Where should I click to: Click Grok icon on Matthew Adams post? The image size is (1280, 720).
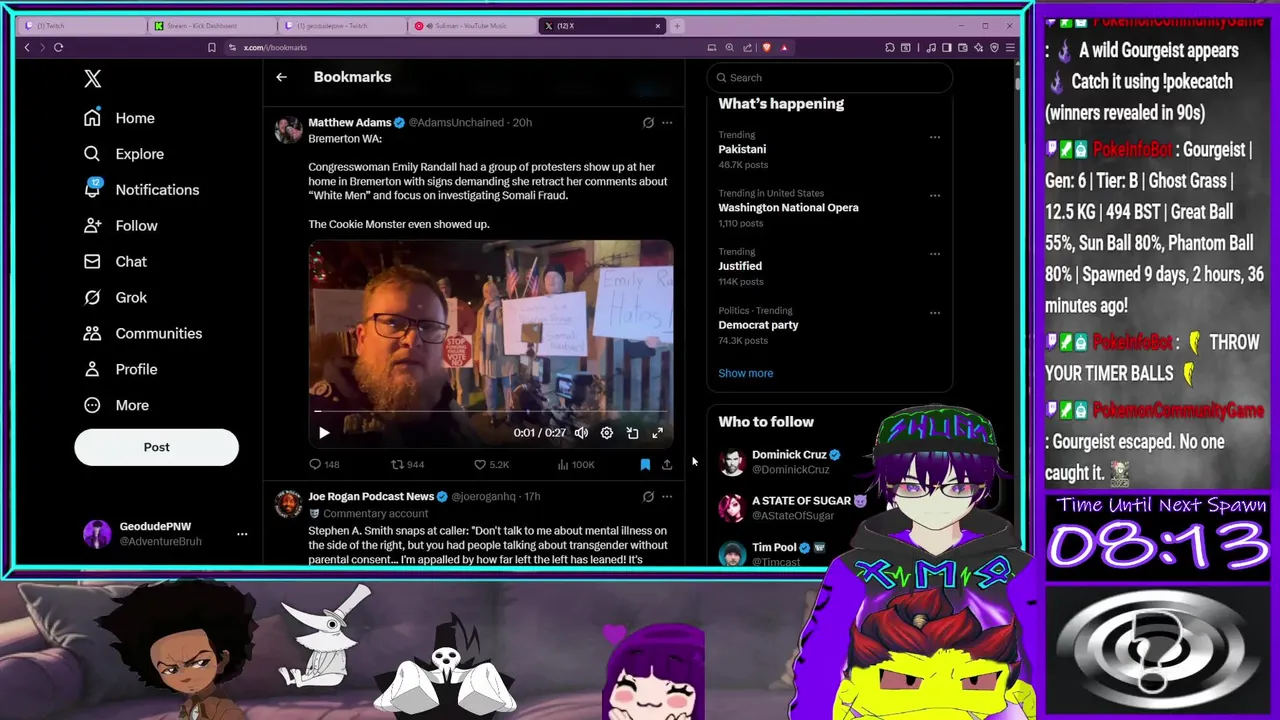648,122
